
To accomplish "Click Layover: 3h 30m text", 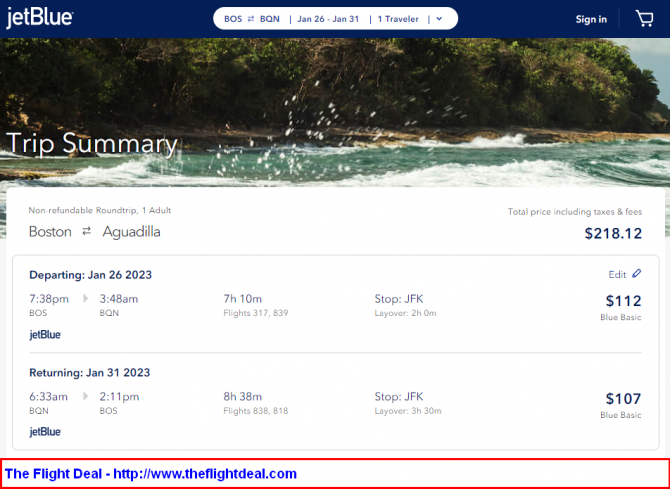I will [x=408, y=411].
